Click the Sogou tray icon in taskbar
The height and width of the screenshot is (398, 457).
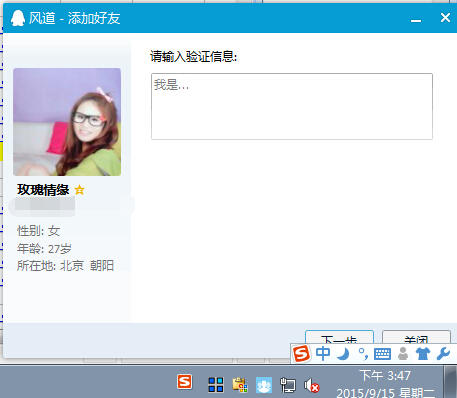pyautogui.click(x=185, y=382)
